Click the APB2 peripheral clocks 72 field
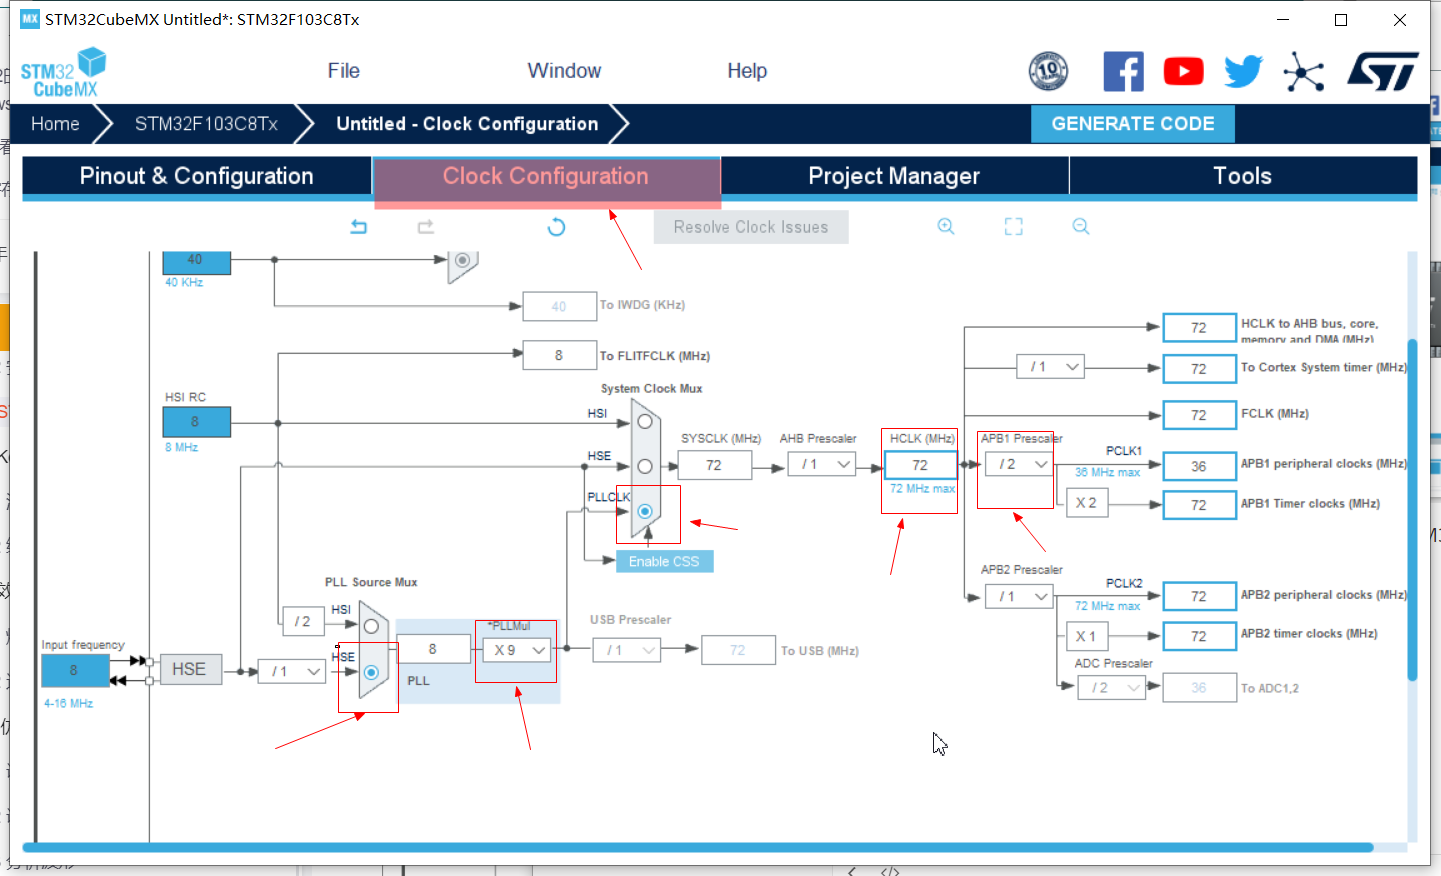1441x876 pixels. (x=1199, y=596)
